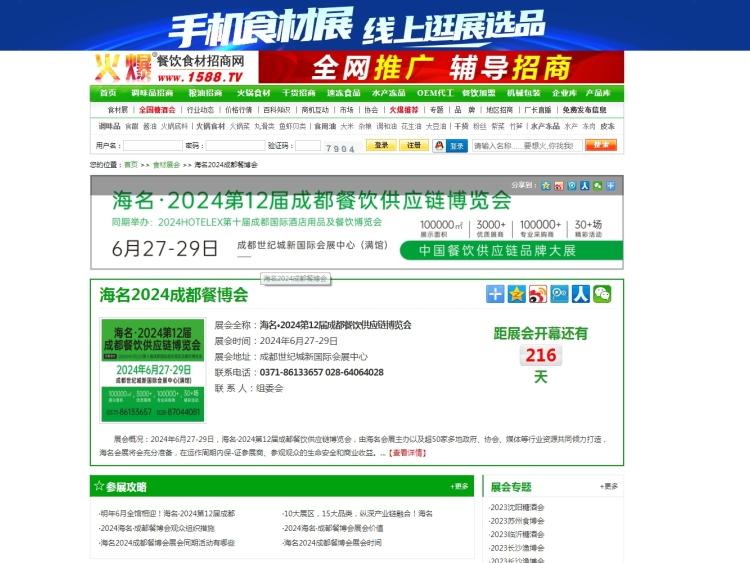This screenshot has height=563, width=750.
Task: Click into the 密码 password field
Action: [235, 145]
